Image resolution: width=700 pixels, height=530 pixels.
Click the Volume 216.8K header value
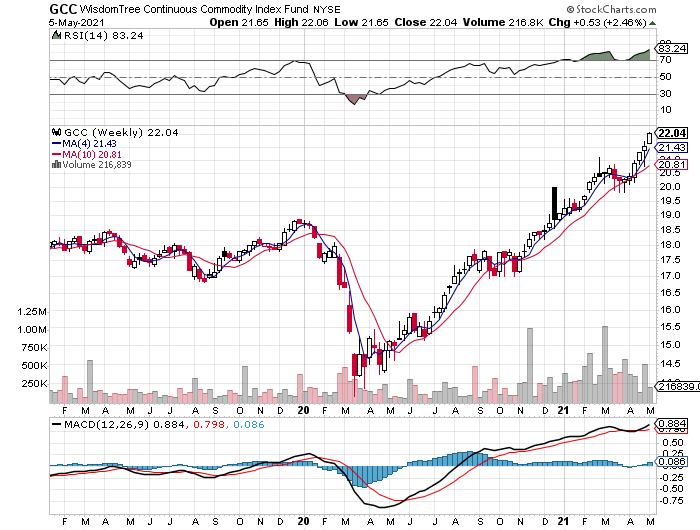[503, 22]
